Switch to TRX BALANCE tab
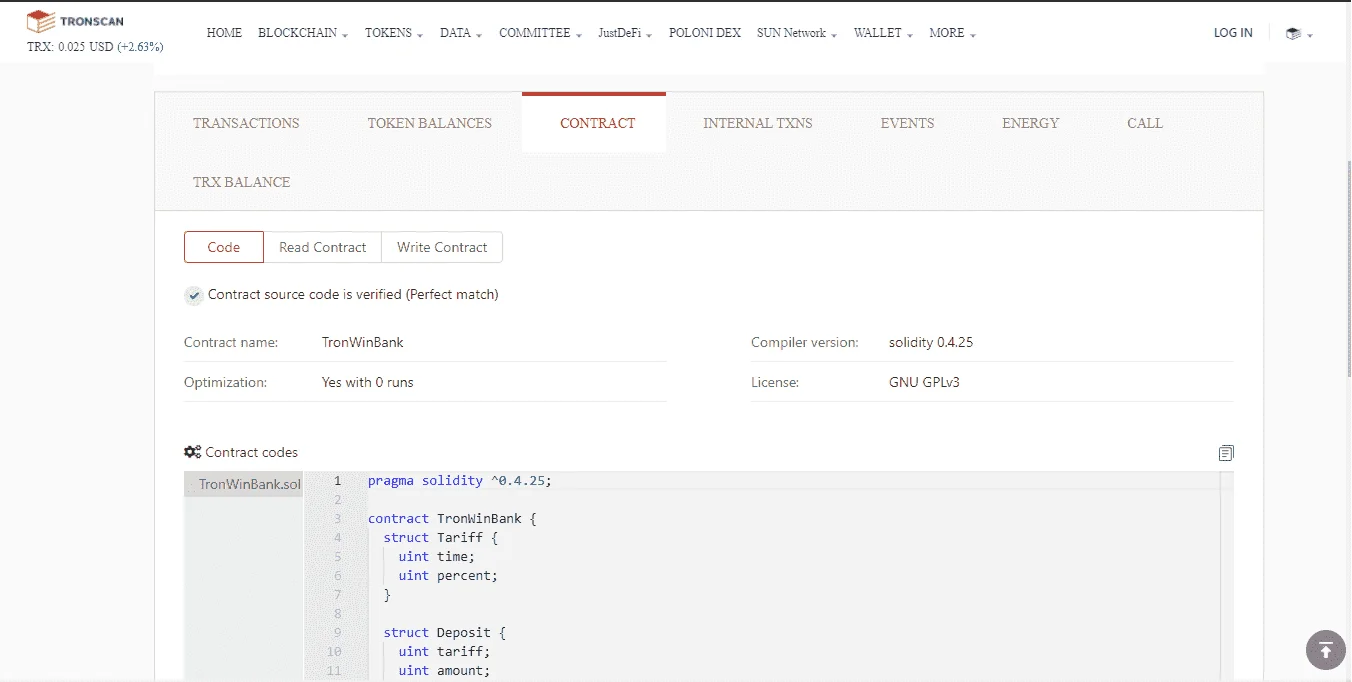The height and width of the screenshot is (682, 1352). pos(242,182)
